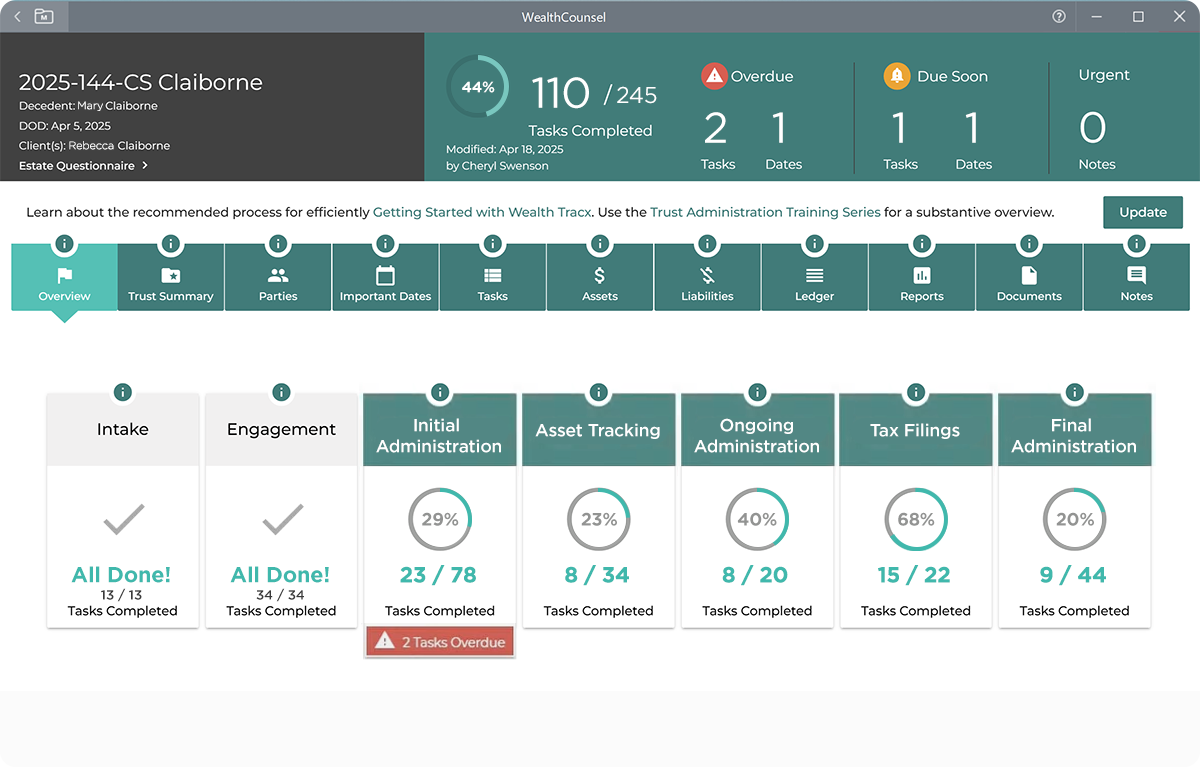Show info for Final Administration stage
The width and height of the screenshot is (1200, 767).
pyautogui.click(x=1074, y=392)
